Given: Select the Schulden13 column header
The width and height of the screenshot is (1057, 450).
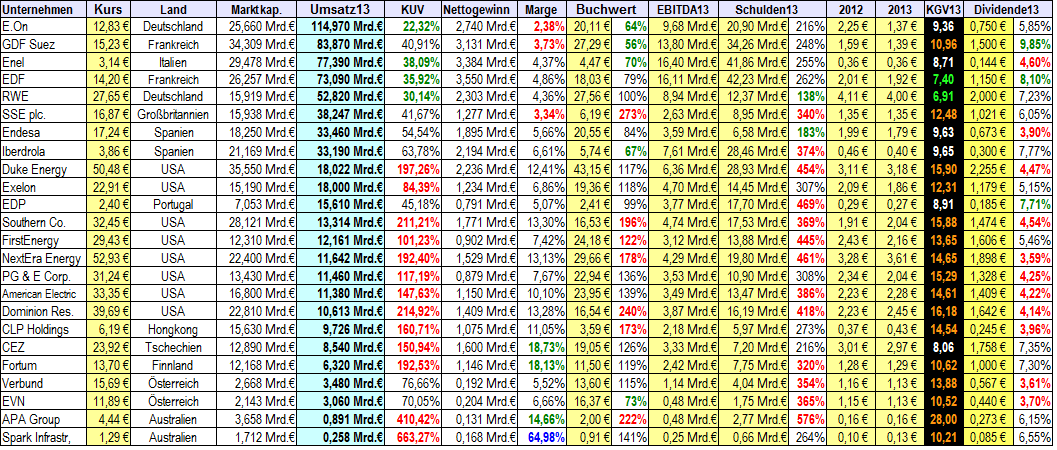Looking at the screenshot, I should tap(773, 9).
